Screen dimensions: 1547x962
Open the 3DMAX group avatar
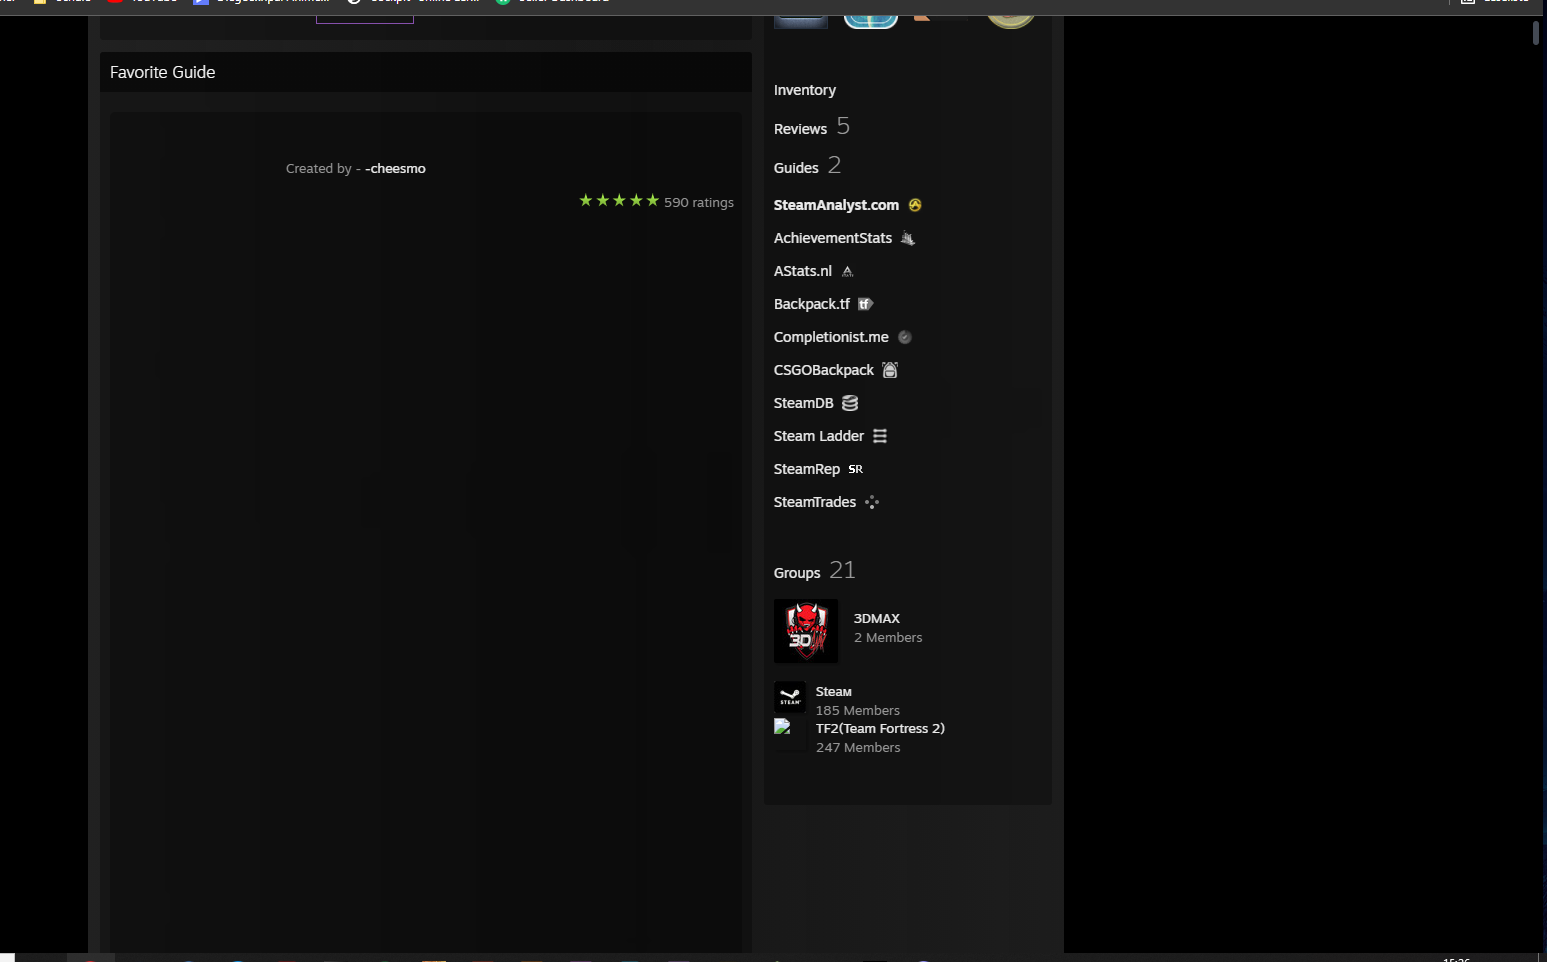tap(806, 631)
